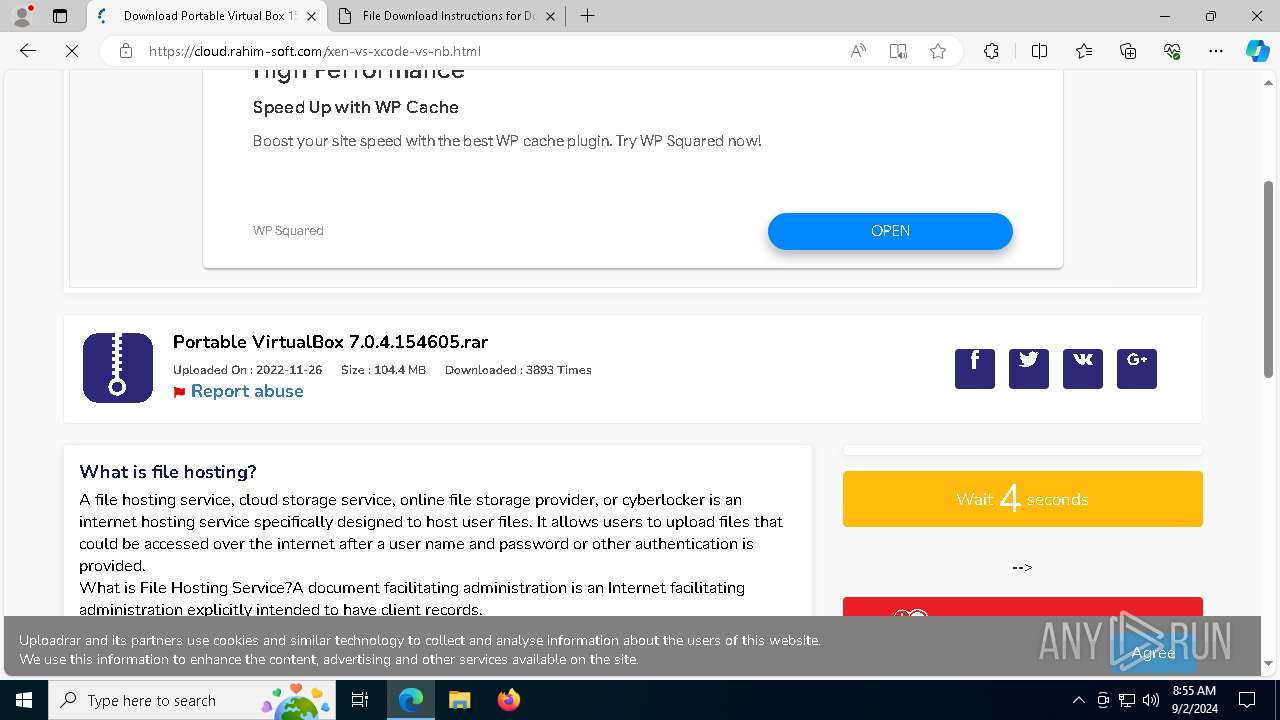This screenshot has height=720, width=1280.
Task: View site information lock icon
Action: [x=126, y=51]
